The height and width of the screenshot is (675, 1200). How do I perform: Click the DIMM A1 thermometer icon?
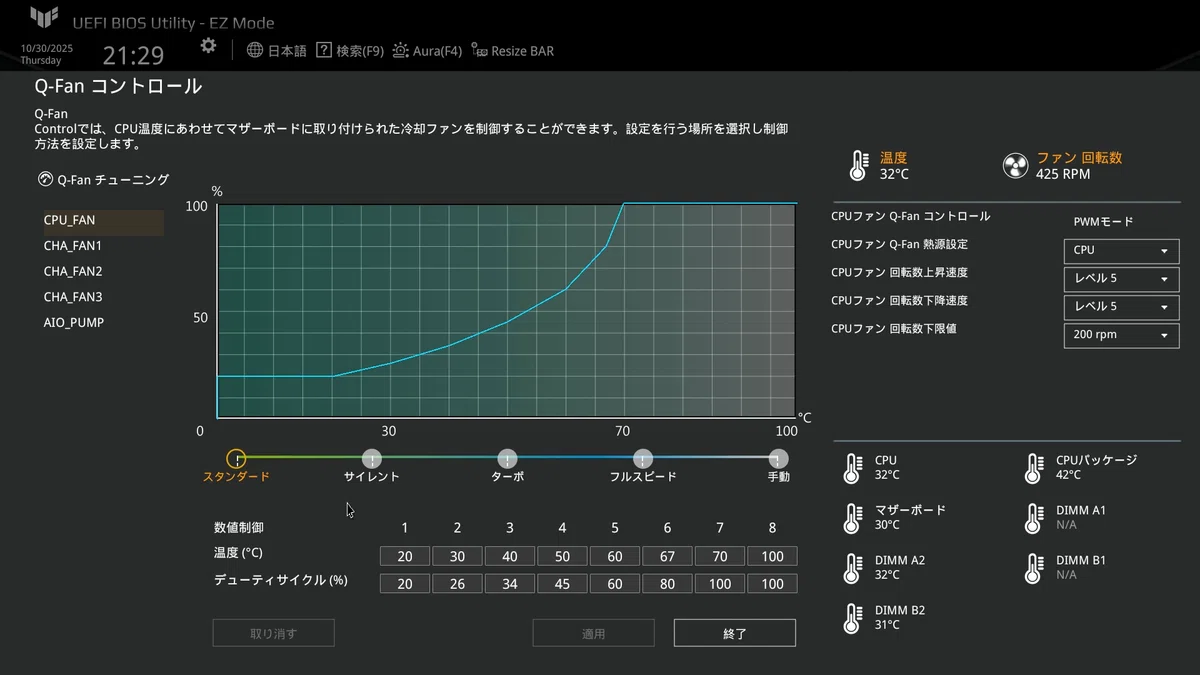(x=1033, y=518)
